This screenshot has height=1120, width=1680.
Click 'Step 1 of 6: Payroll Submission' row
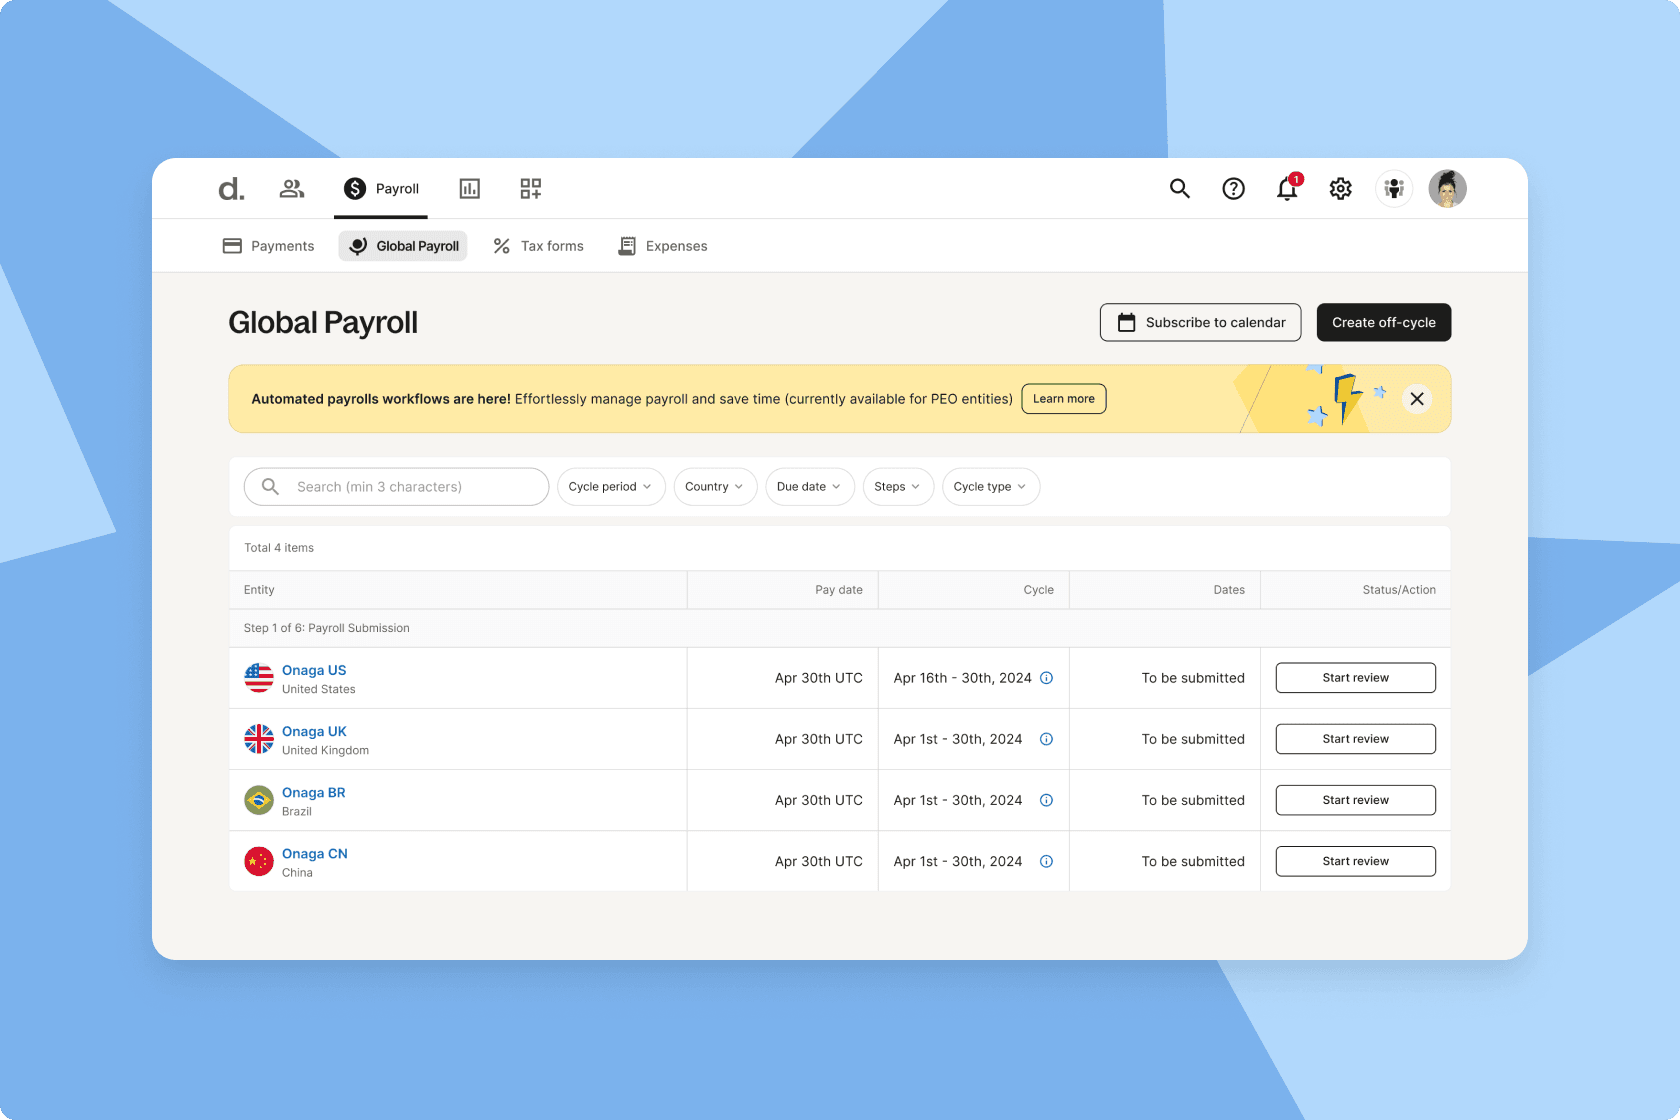[x=840, y=628]
